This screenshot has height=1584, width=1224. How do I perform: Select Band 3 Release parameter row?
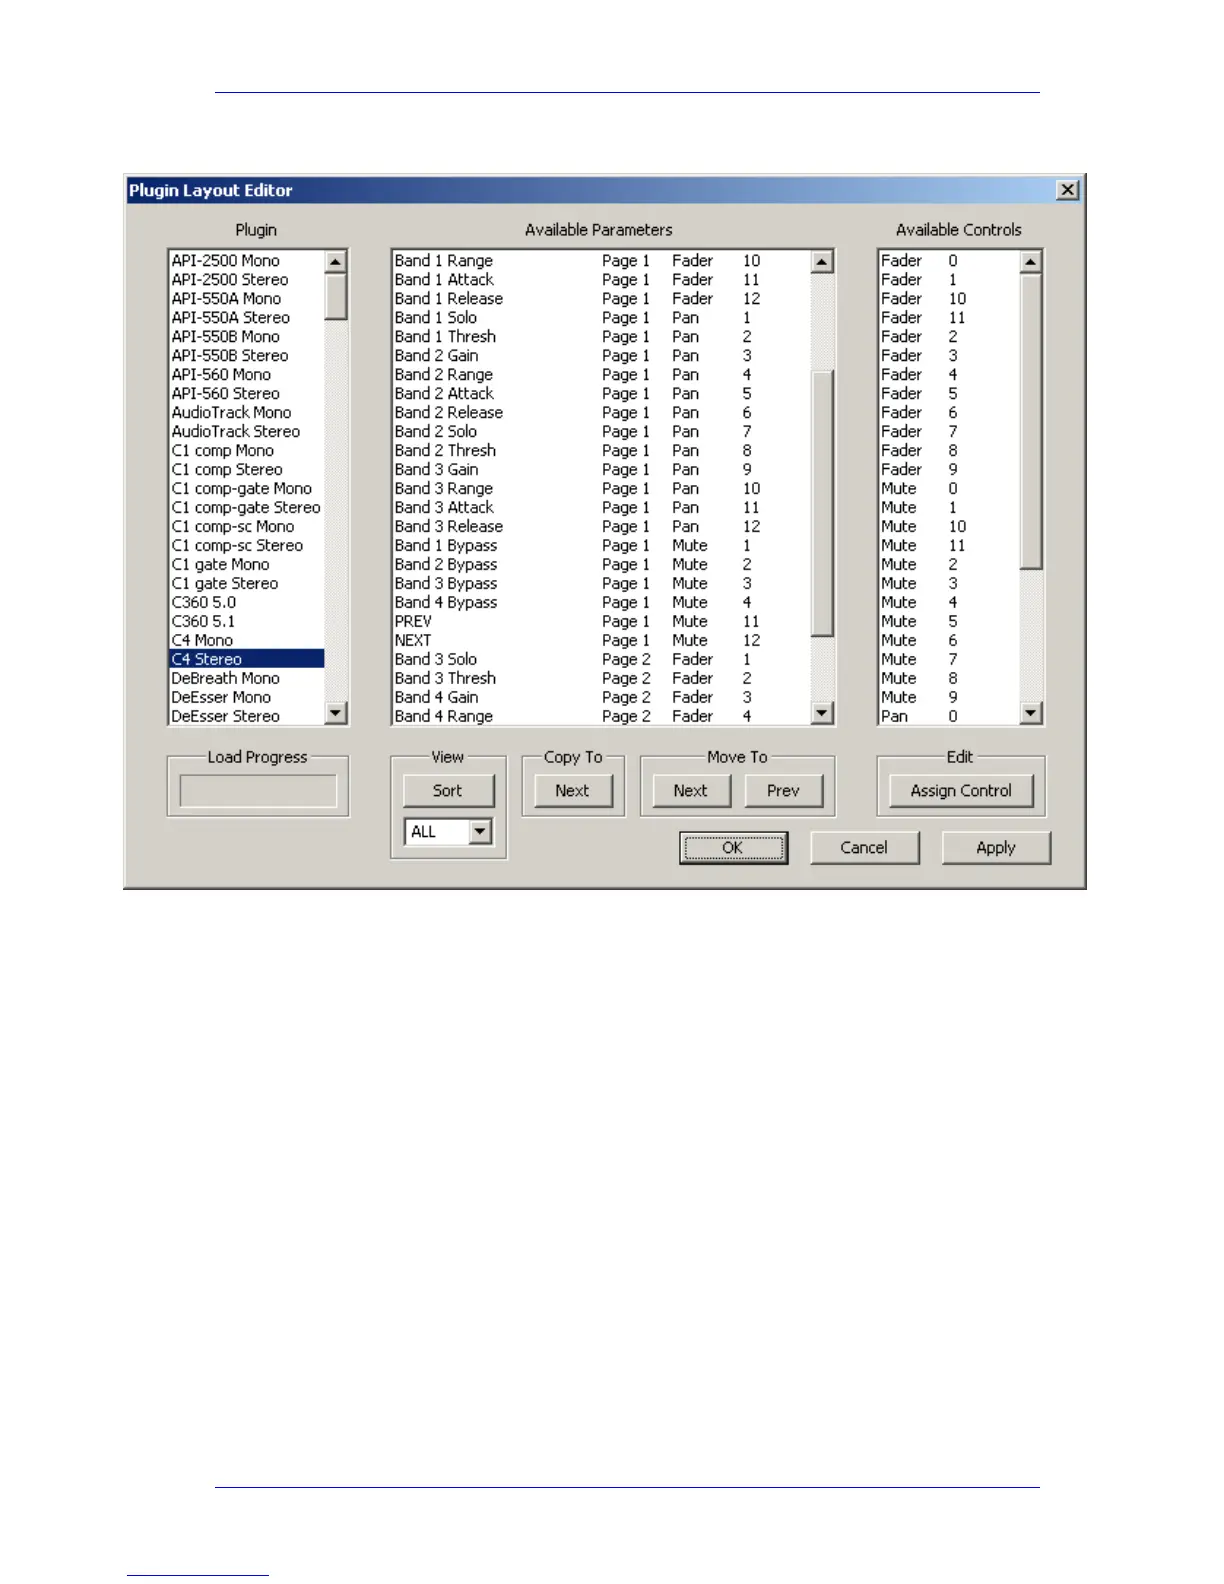[601, 527]
